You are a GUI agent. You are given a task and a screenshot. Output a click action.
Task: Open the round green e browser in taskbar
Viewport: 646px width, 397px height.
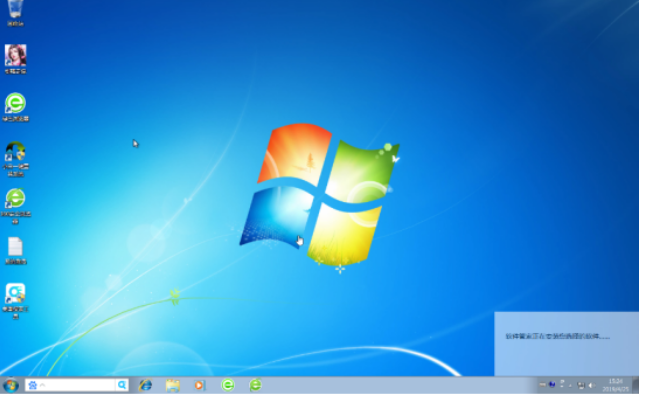point(228,385)
